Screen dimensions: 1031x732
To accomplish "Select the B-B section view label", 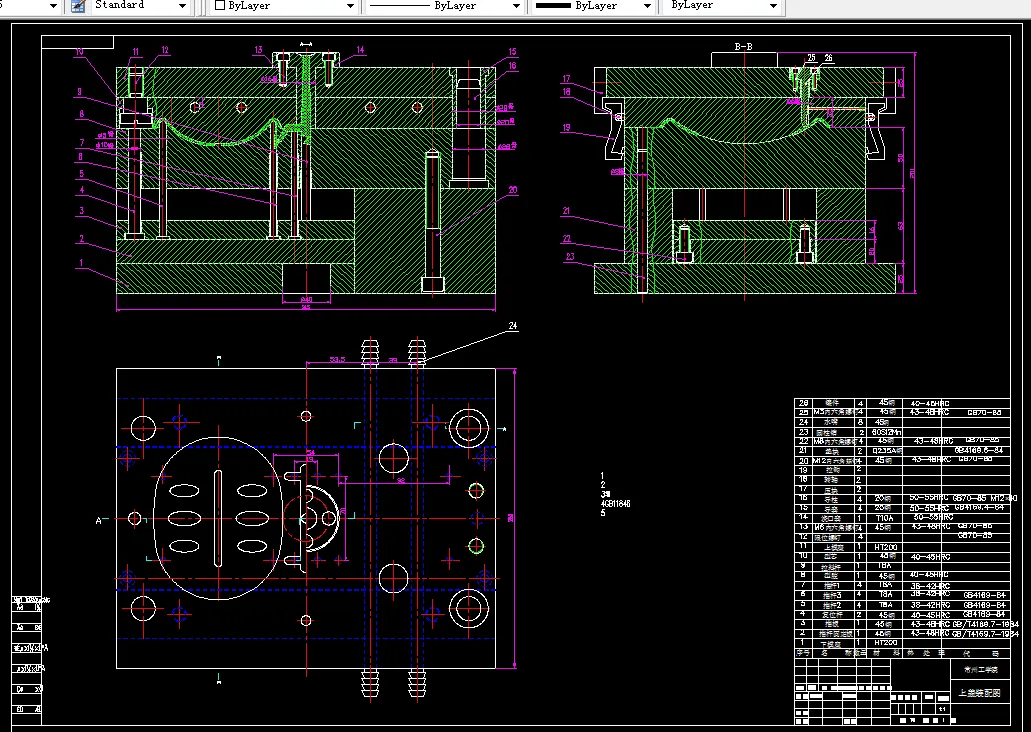I will click(x=743, y=47).
